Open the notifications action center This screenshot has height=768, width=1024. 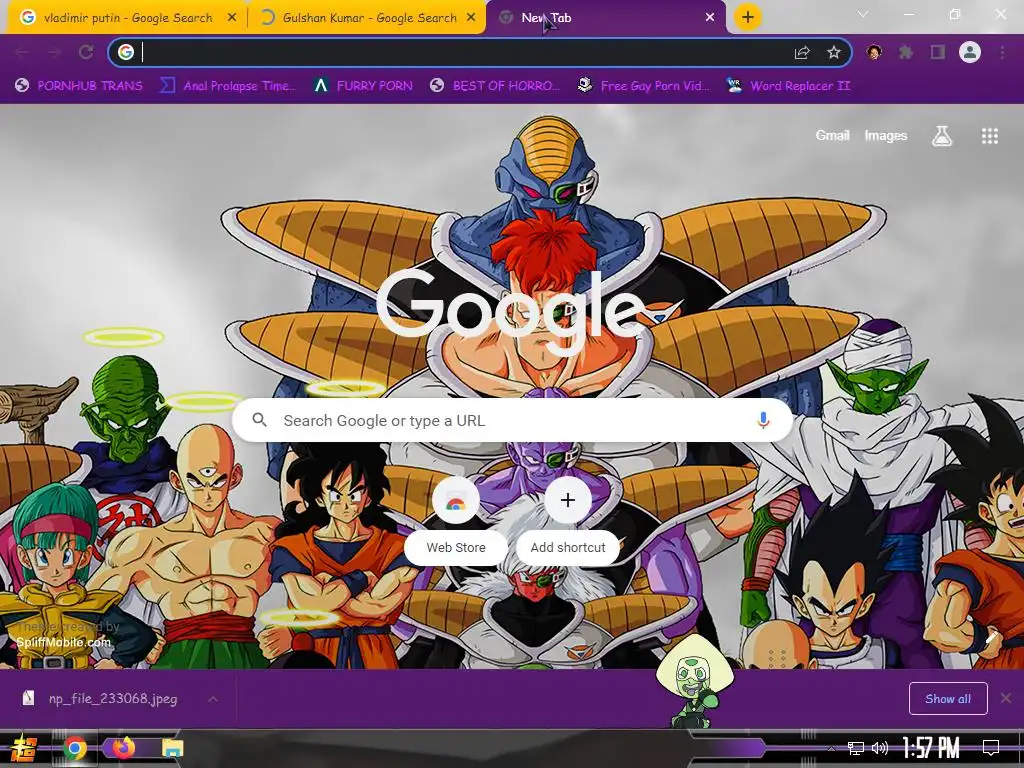[991, 748]
